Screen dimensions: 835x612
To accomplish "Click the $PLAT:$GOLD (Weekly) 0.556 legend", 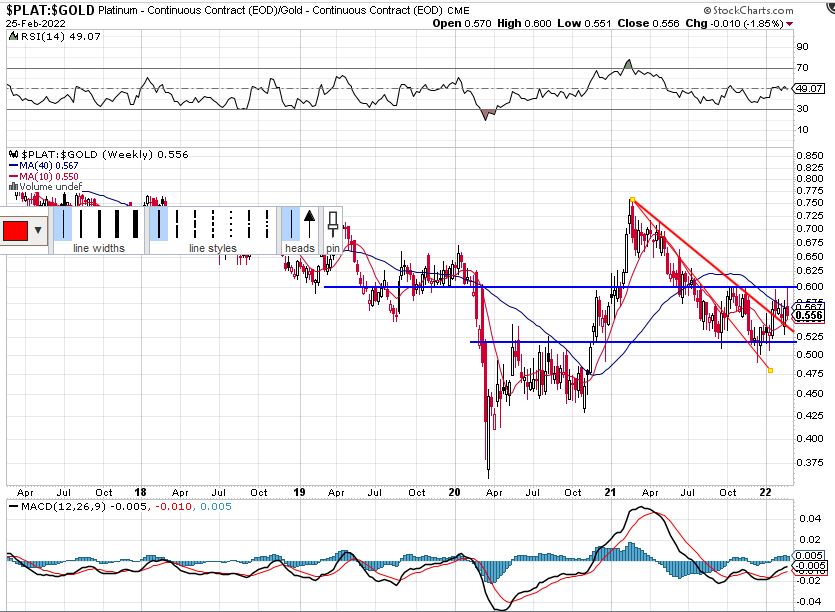I will pyautogui.click(x=99, y=154).
